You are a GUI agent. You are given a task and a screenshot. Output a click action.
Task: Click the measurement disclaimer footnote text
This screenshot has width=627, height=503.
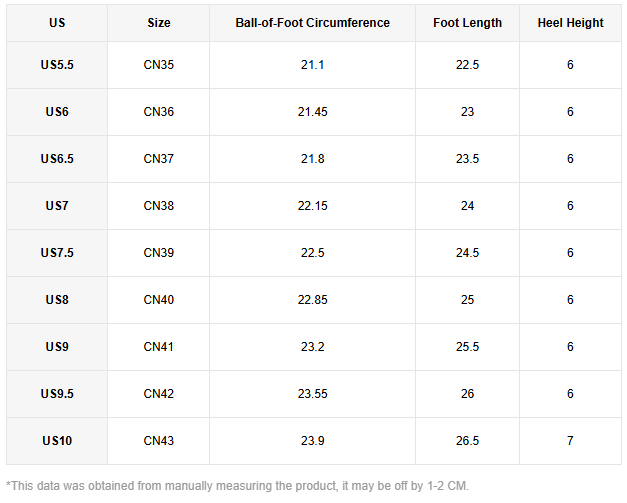click(x=237, y=485)
